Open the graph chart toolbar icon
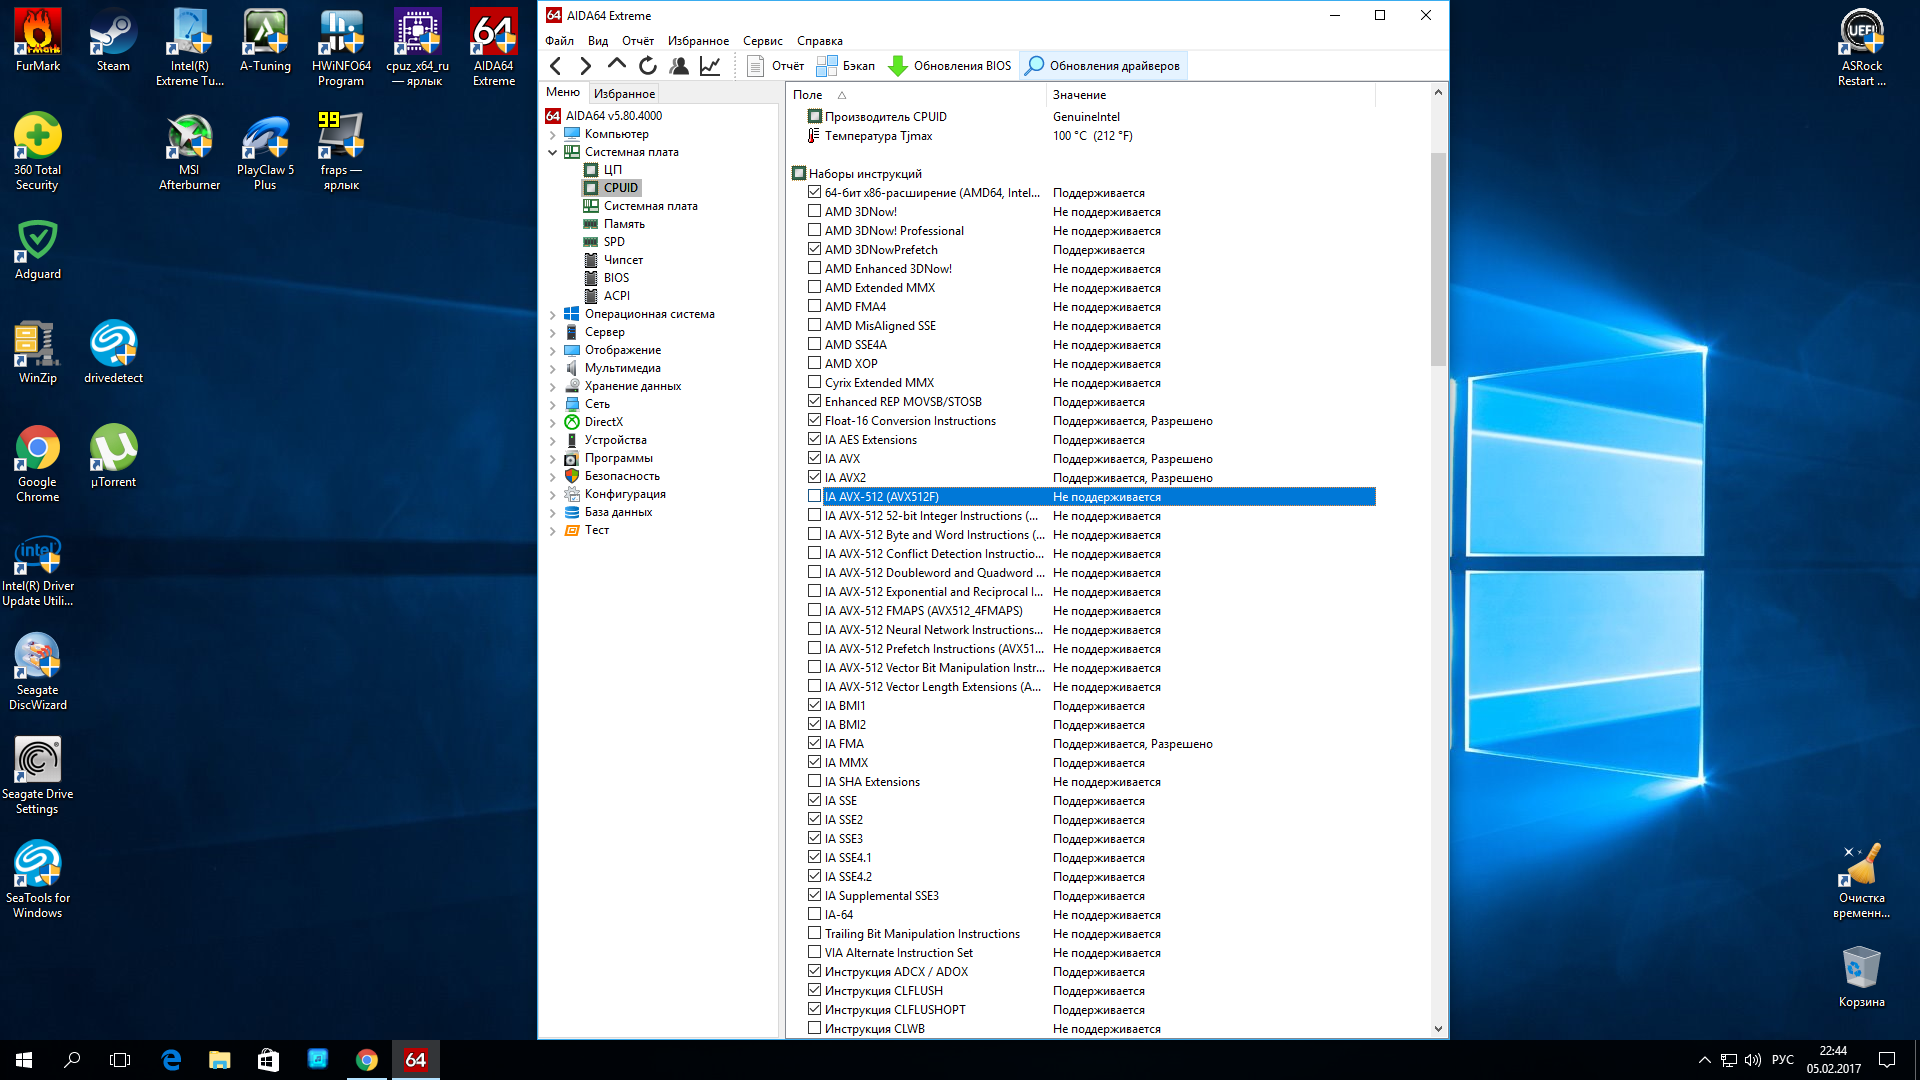 [710, 66]
